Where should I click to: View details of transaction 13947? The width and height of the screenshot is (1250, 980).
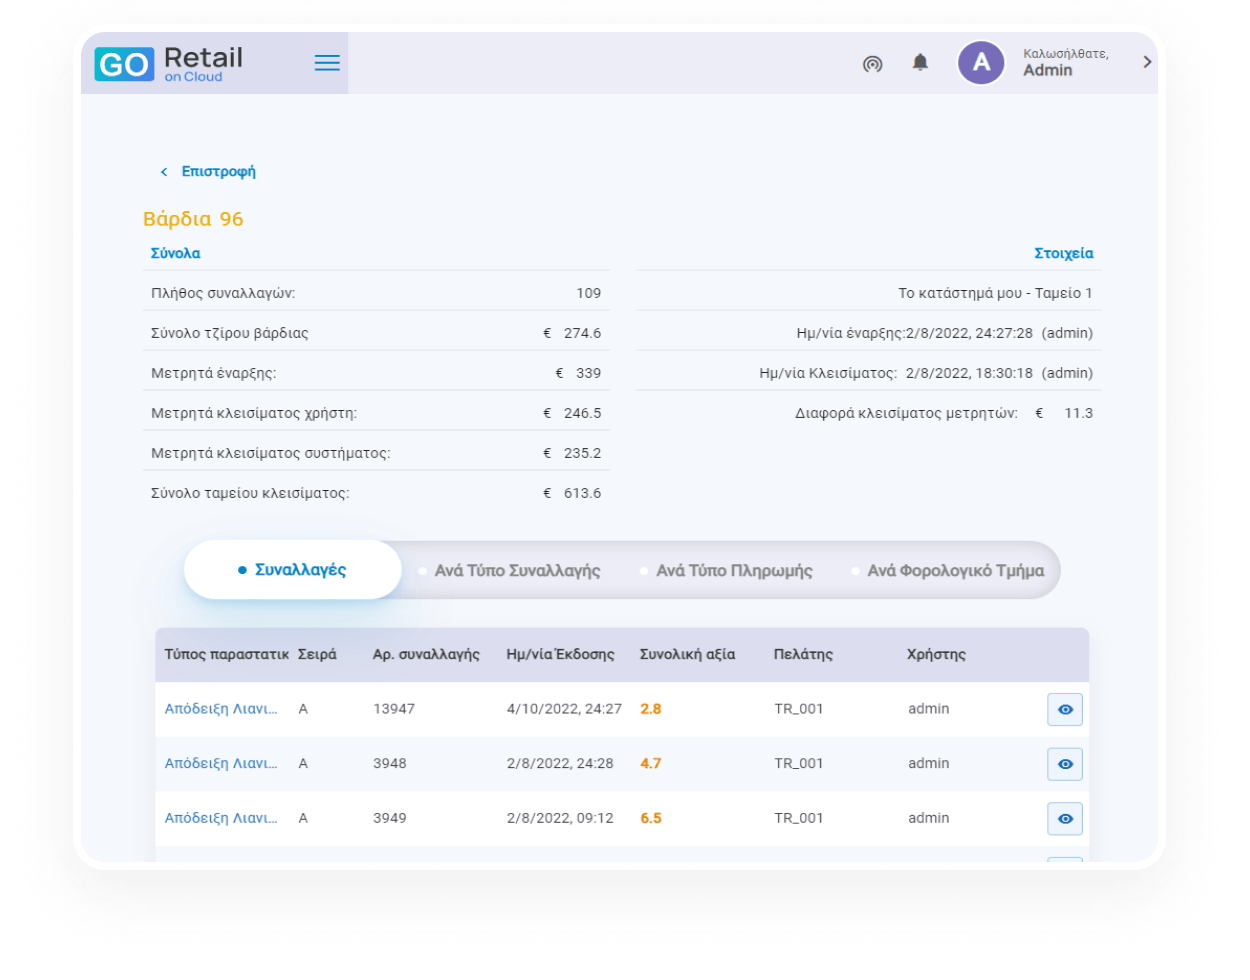(1064, 709)
